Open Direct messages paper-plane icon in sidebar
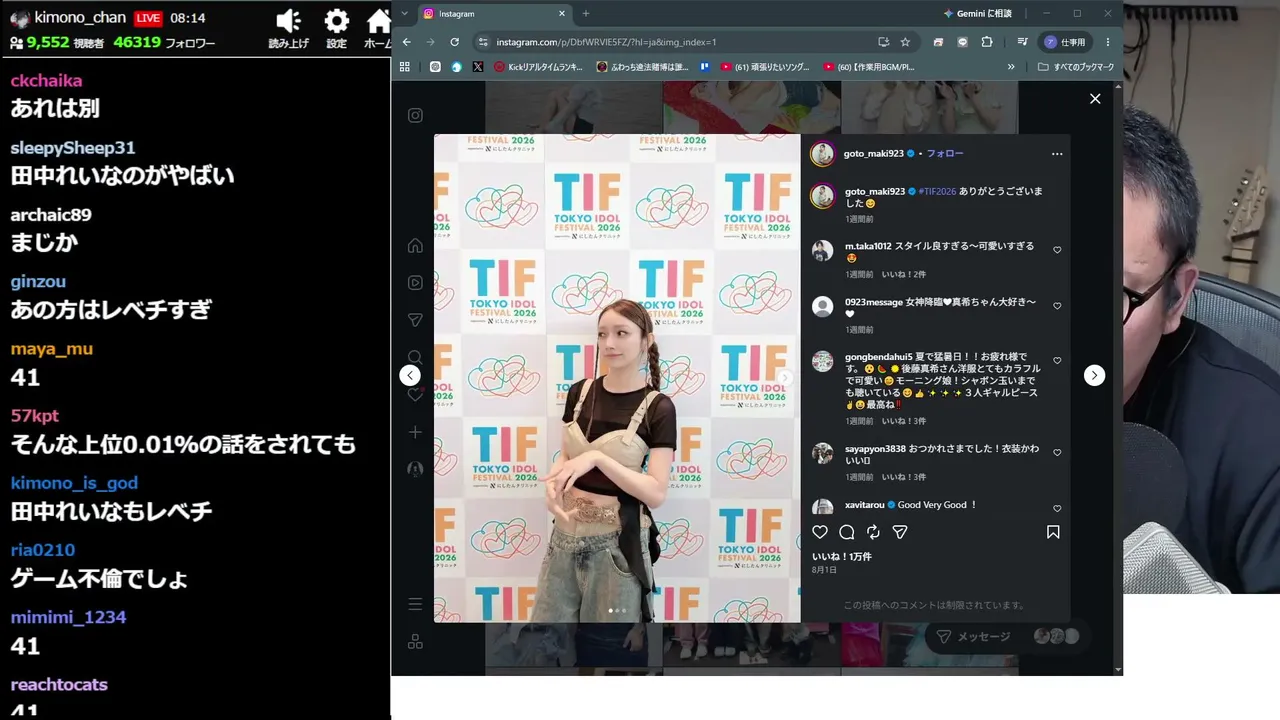This screenshot has height=720, width=1280. 415,320
